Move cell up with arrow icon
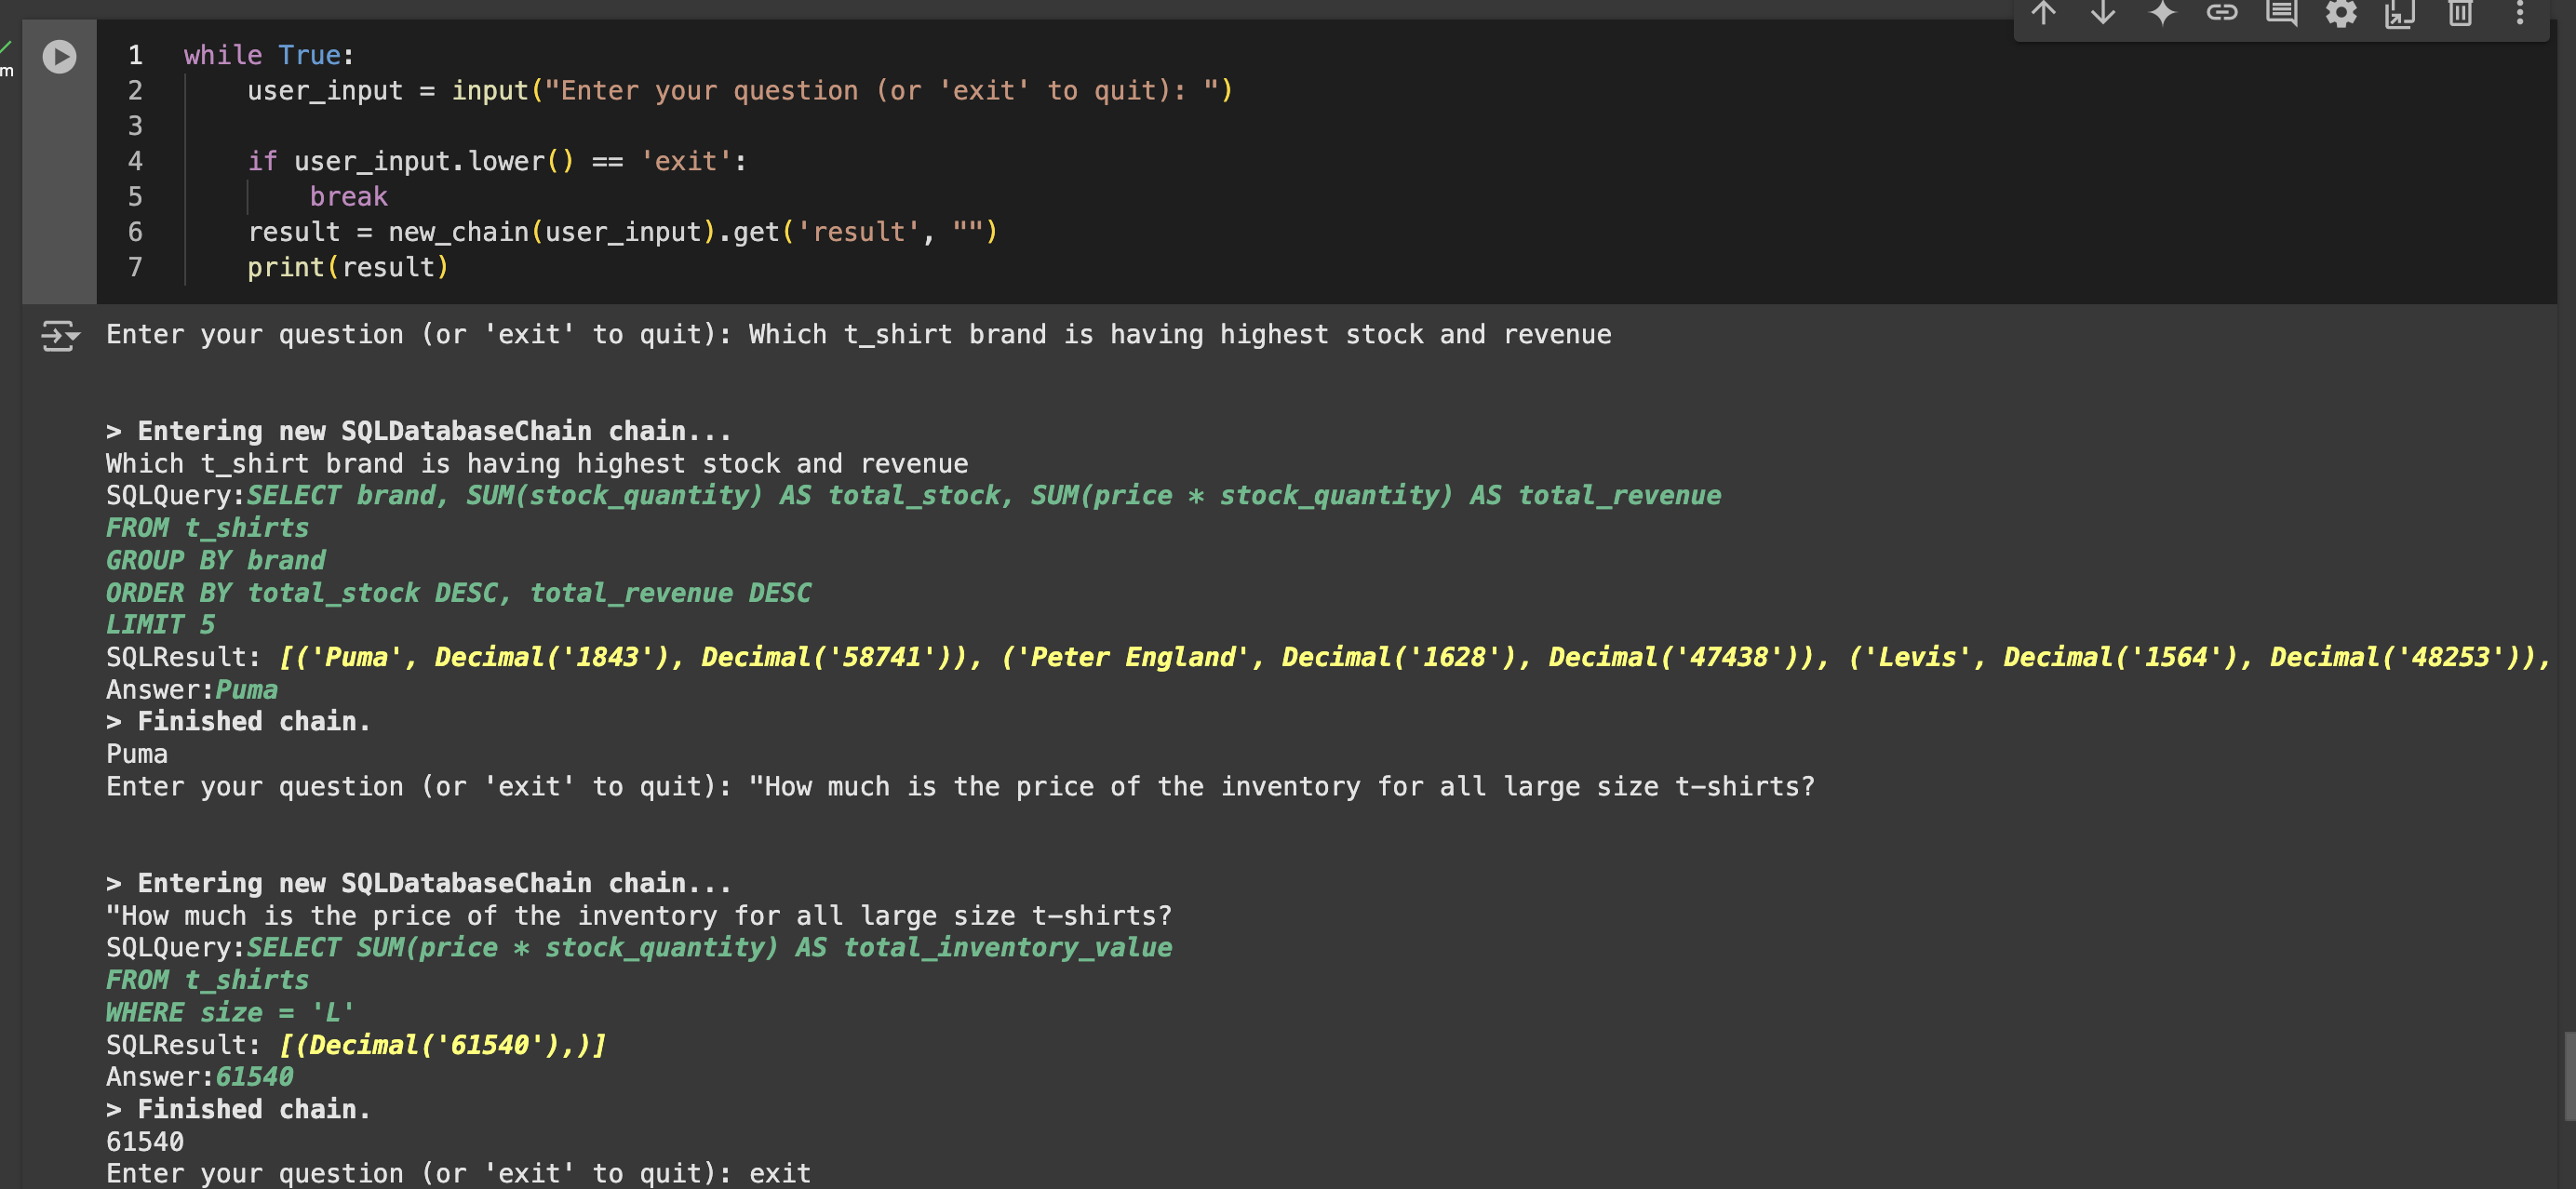The width and height of the screenshot is (2576, 1189). coord(2043,13)
